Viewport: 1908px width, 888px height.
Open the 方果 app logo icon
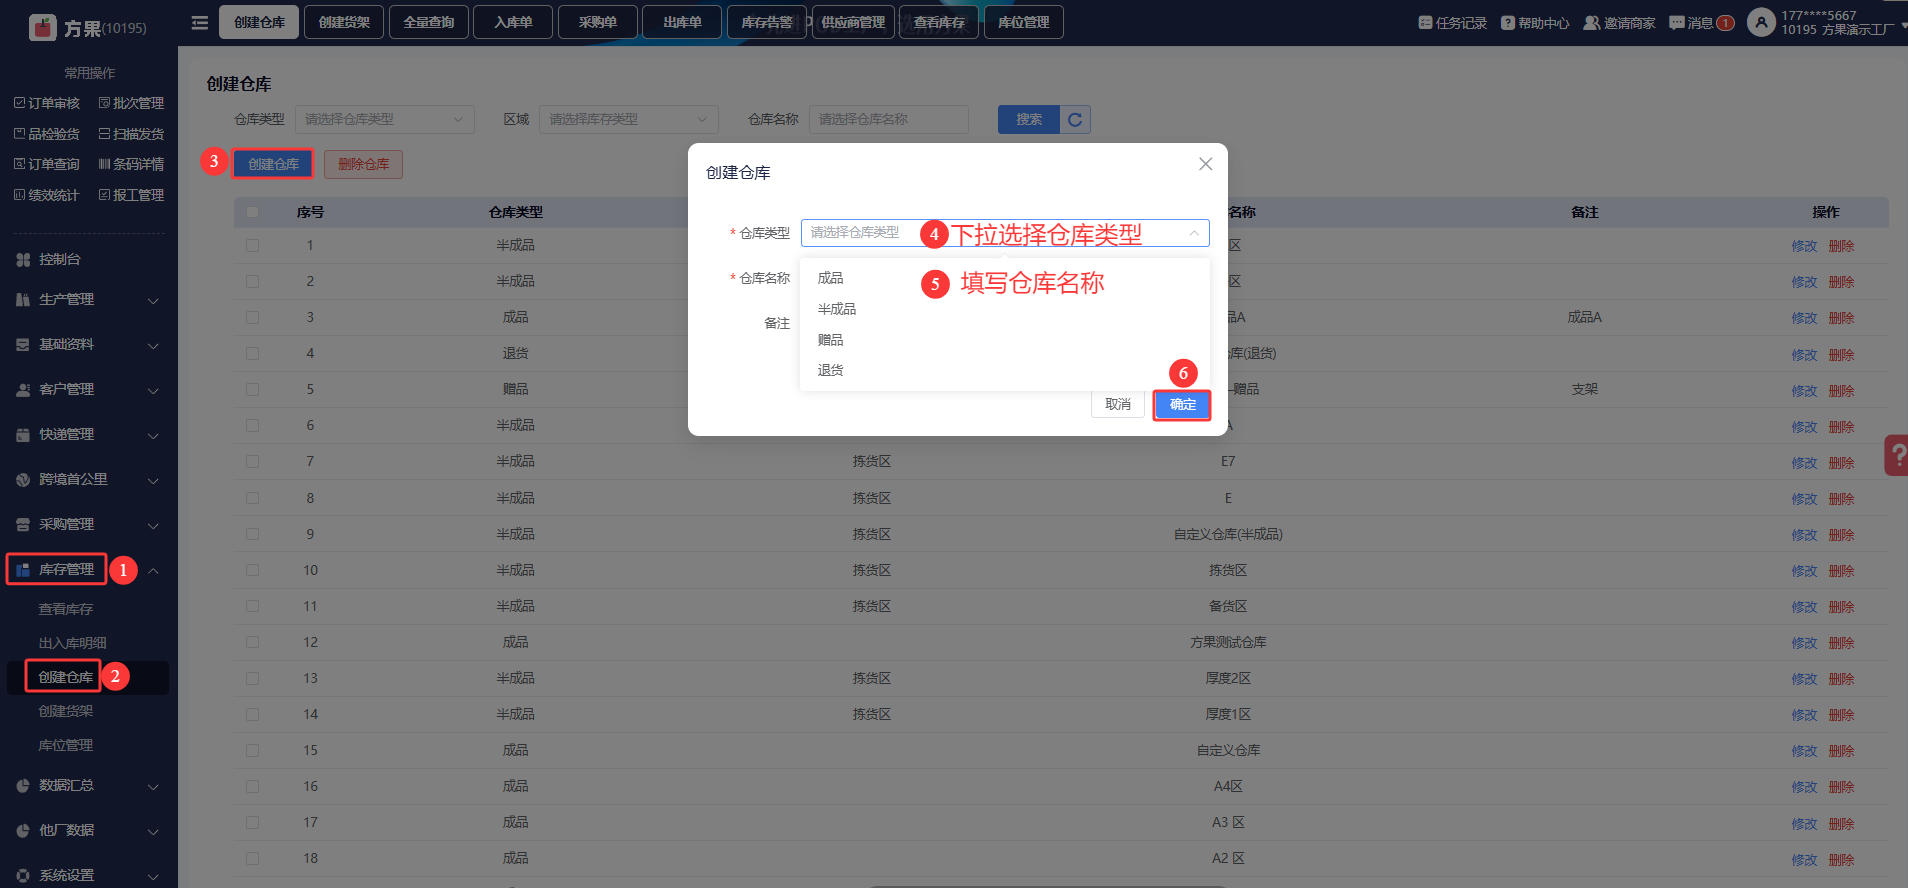point(43,27)
